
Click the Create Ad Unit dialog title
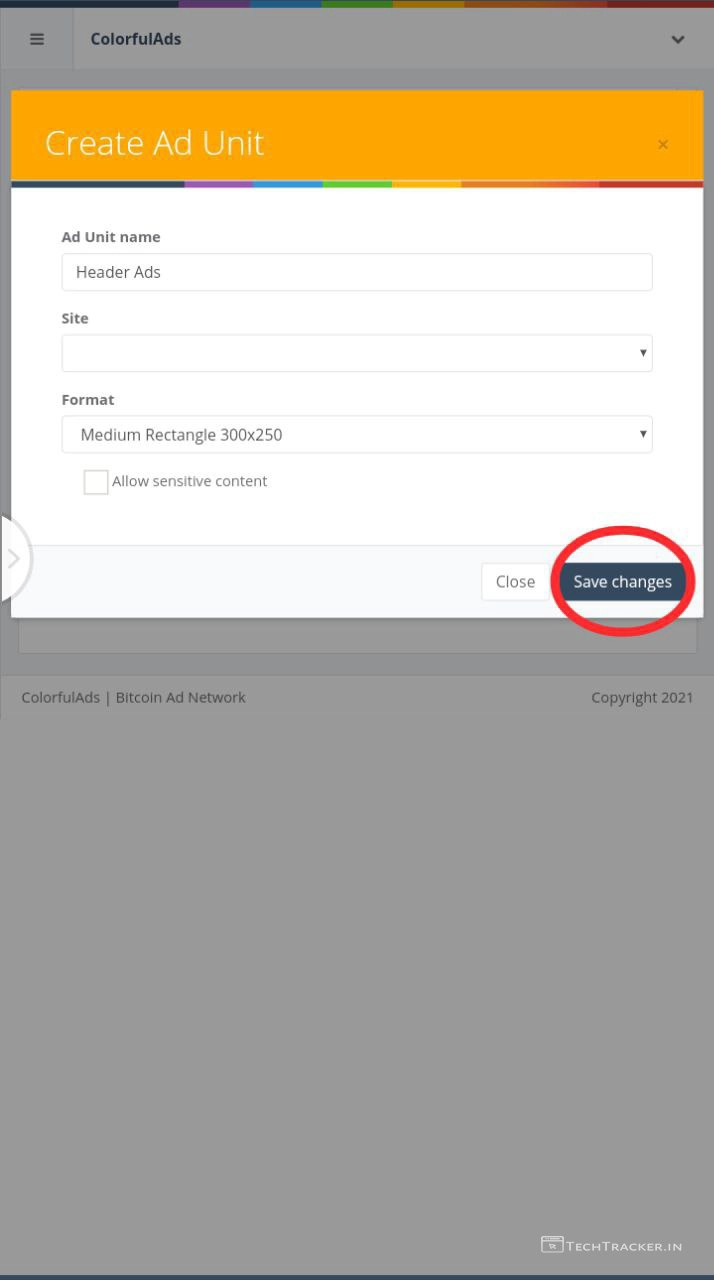155,143
